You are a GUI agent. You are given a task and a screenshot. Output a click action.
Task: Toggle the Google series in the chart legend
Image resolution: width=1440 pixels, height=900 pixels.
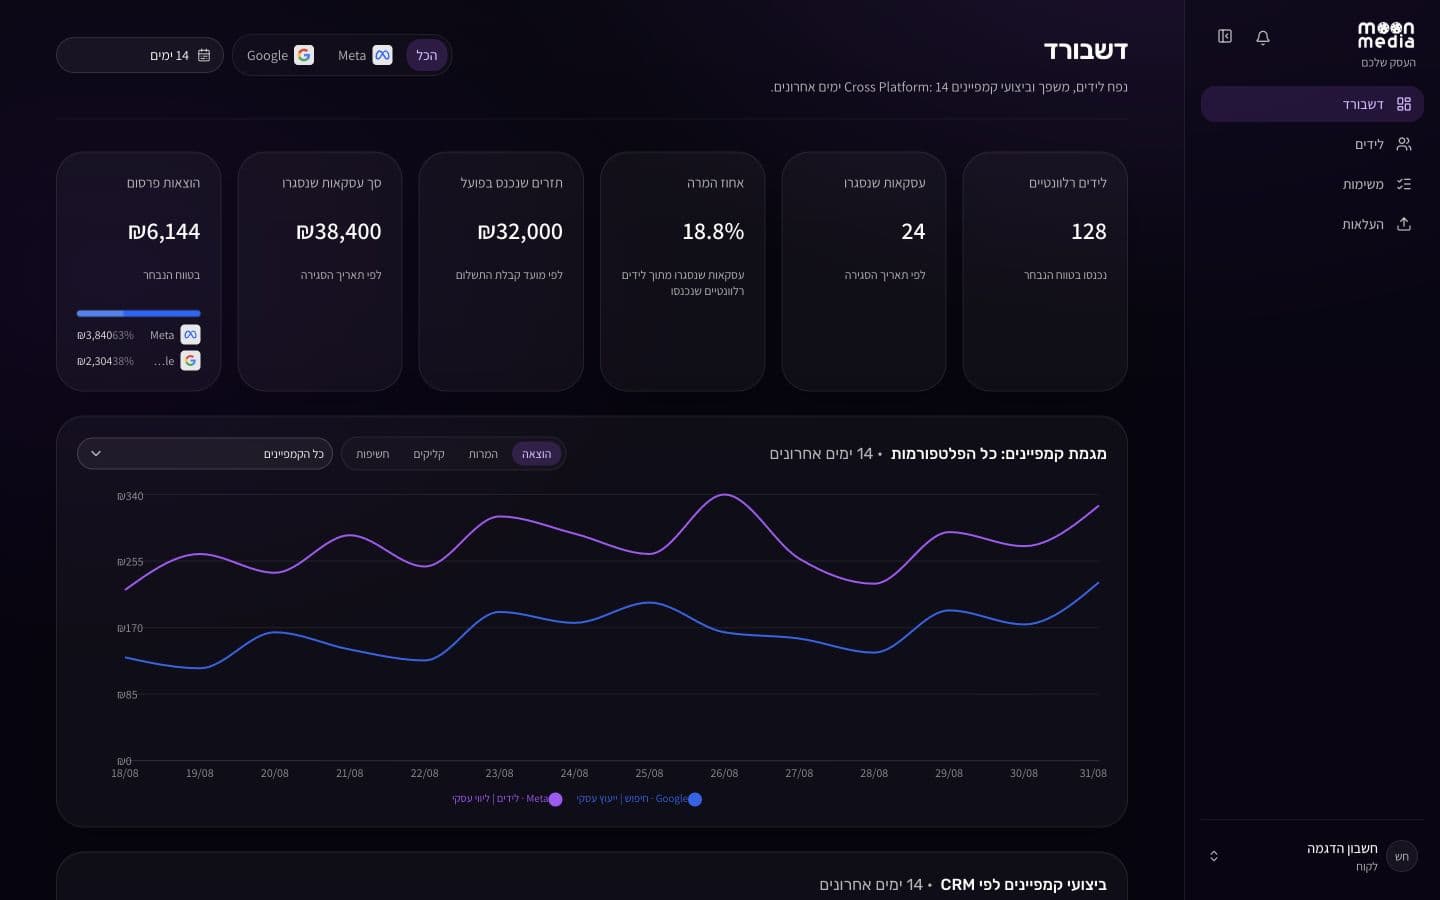[639, 799]
